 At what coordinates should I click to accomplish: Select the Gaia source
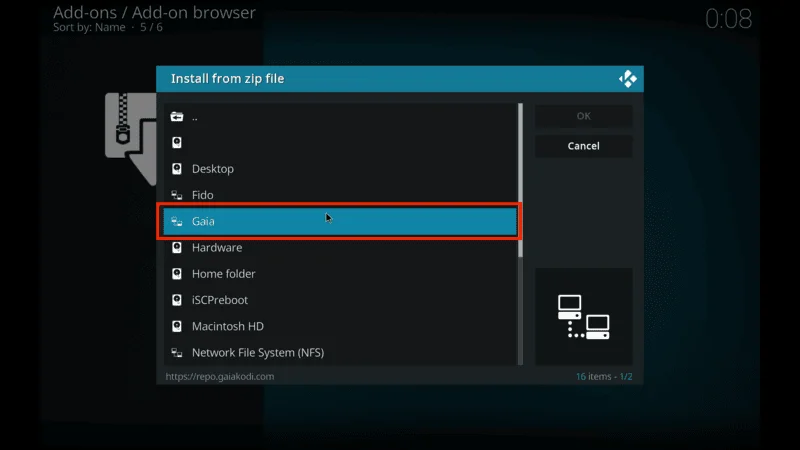340,221
